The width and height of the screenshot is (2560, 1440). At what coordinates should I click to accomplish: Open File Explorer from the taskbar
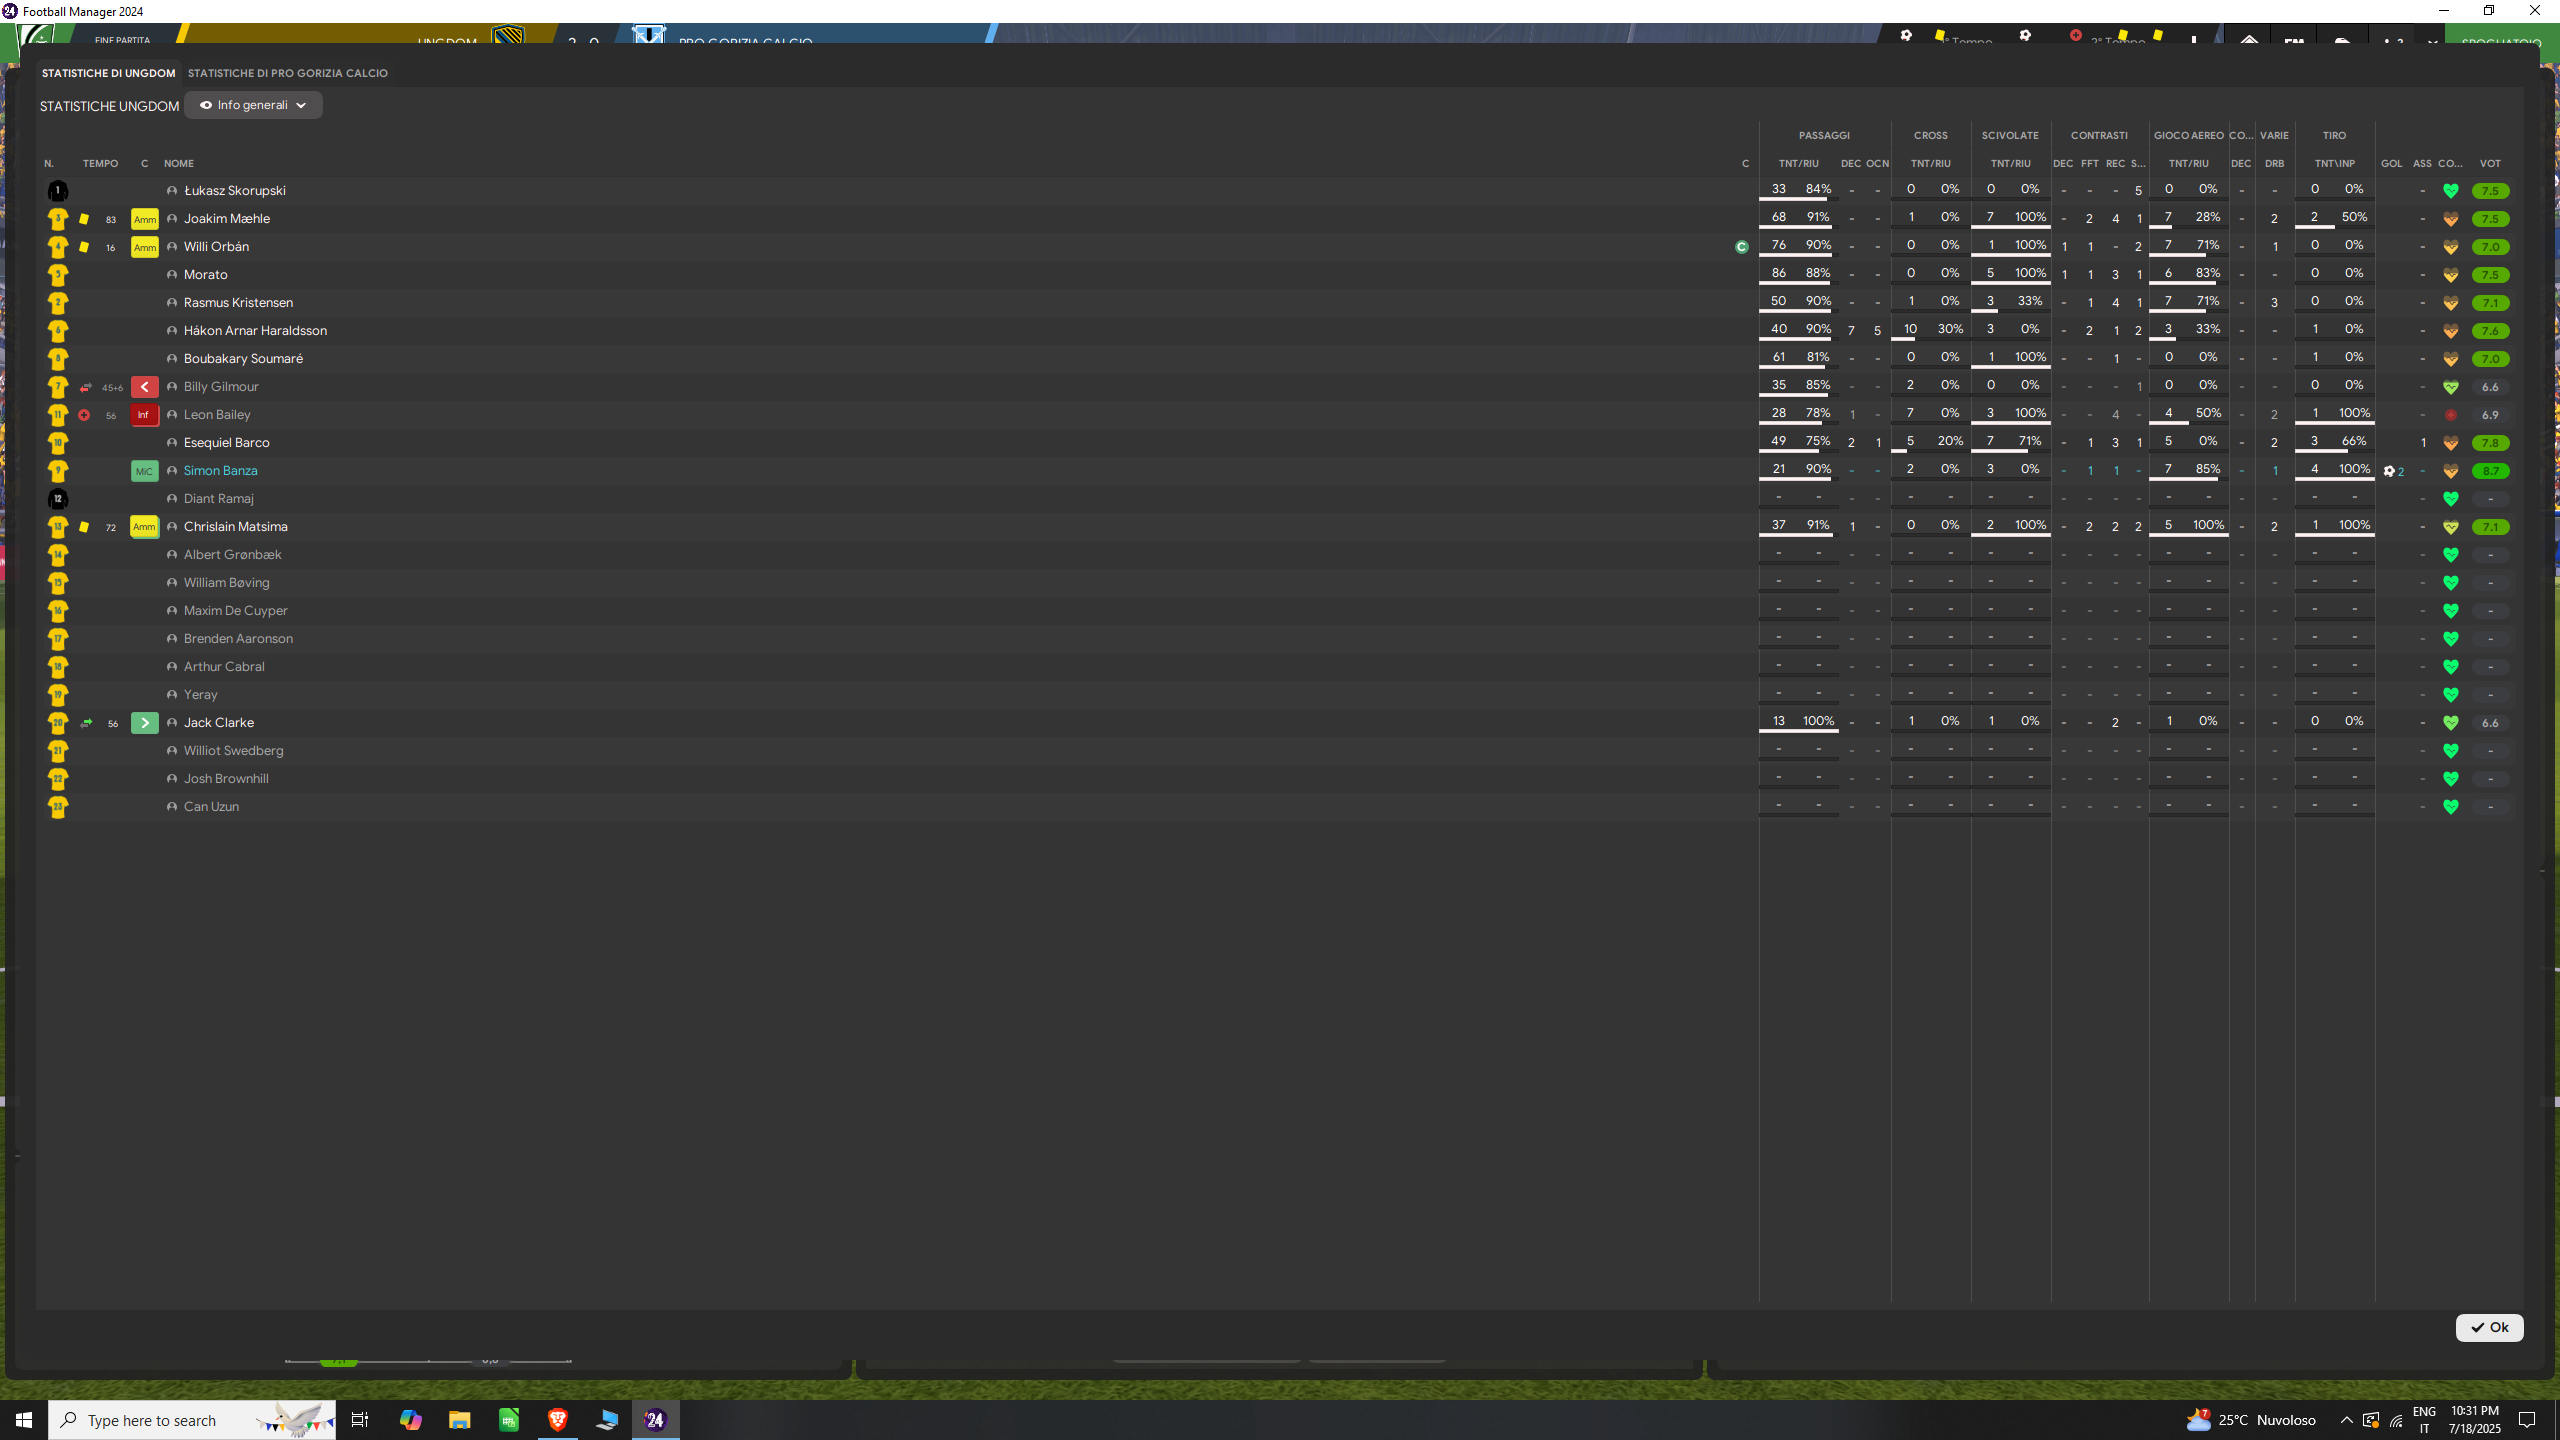(x=459, y=1420)
